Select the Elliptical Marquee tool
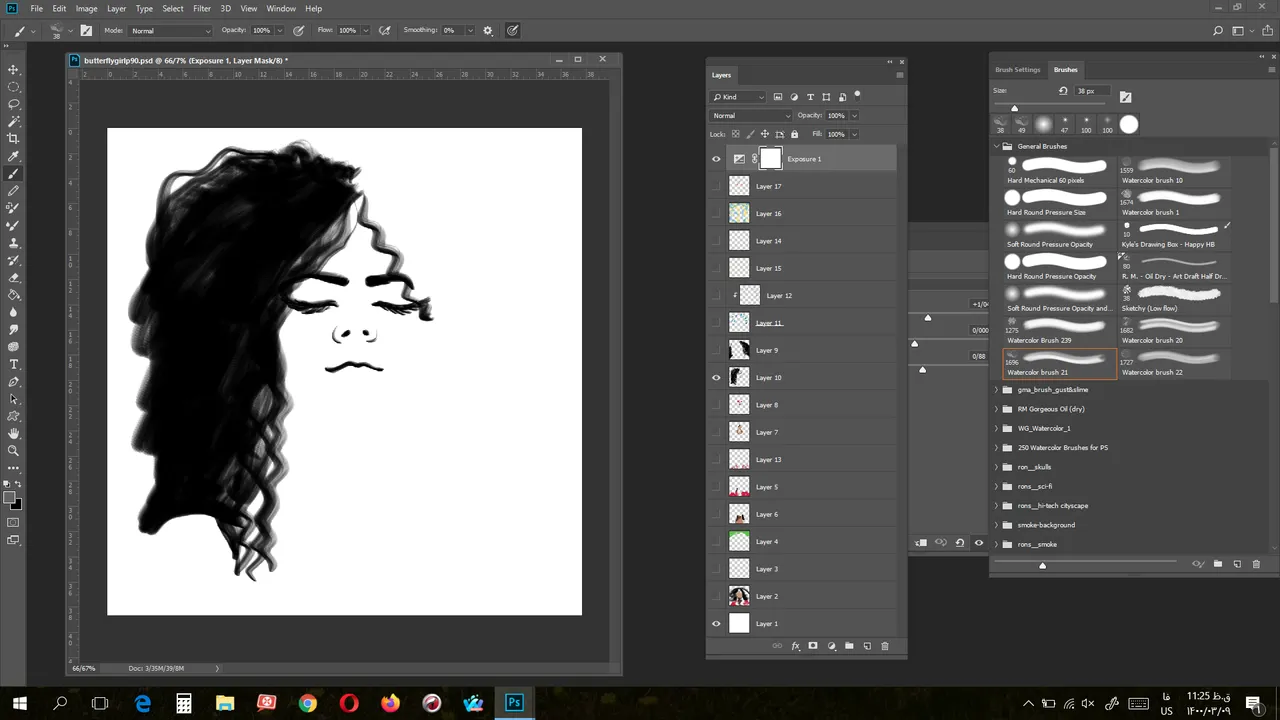 pos(14,87)
